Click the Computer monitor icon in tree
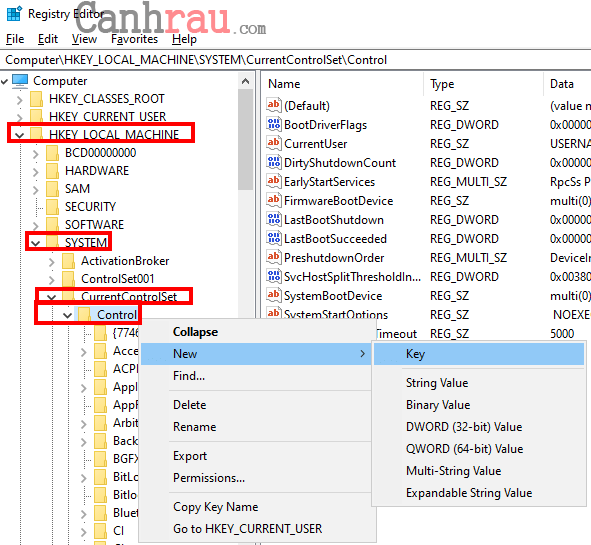Image resolution: width=591 pixels, height=545 pixels. [x=20, y=81]
